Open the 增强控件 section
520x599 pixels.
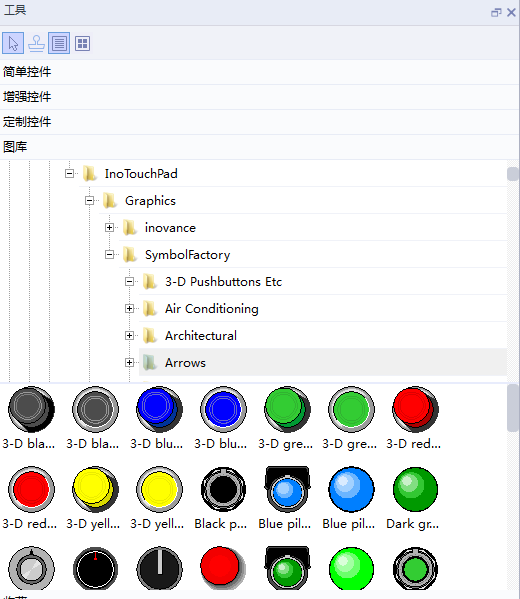[x=259, y=97]
